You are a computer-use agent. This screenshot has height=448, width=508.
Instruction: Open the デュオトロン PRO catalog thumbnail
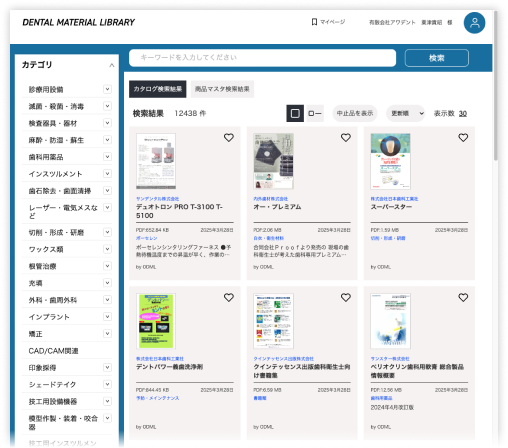[x=156, y=161]
